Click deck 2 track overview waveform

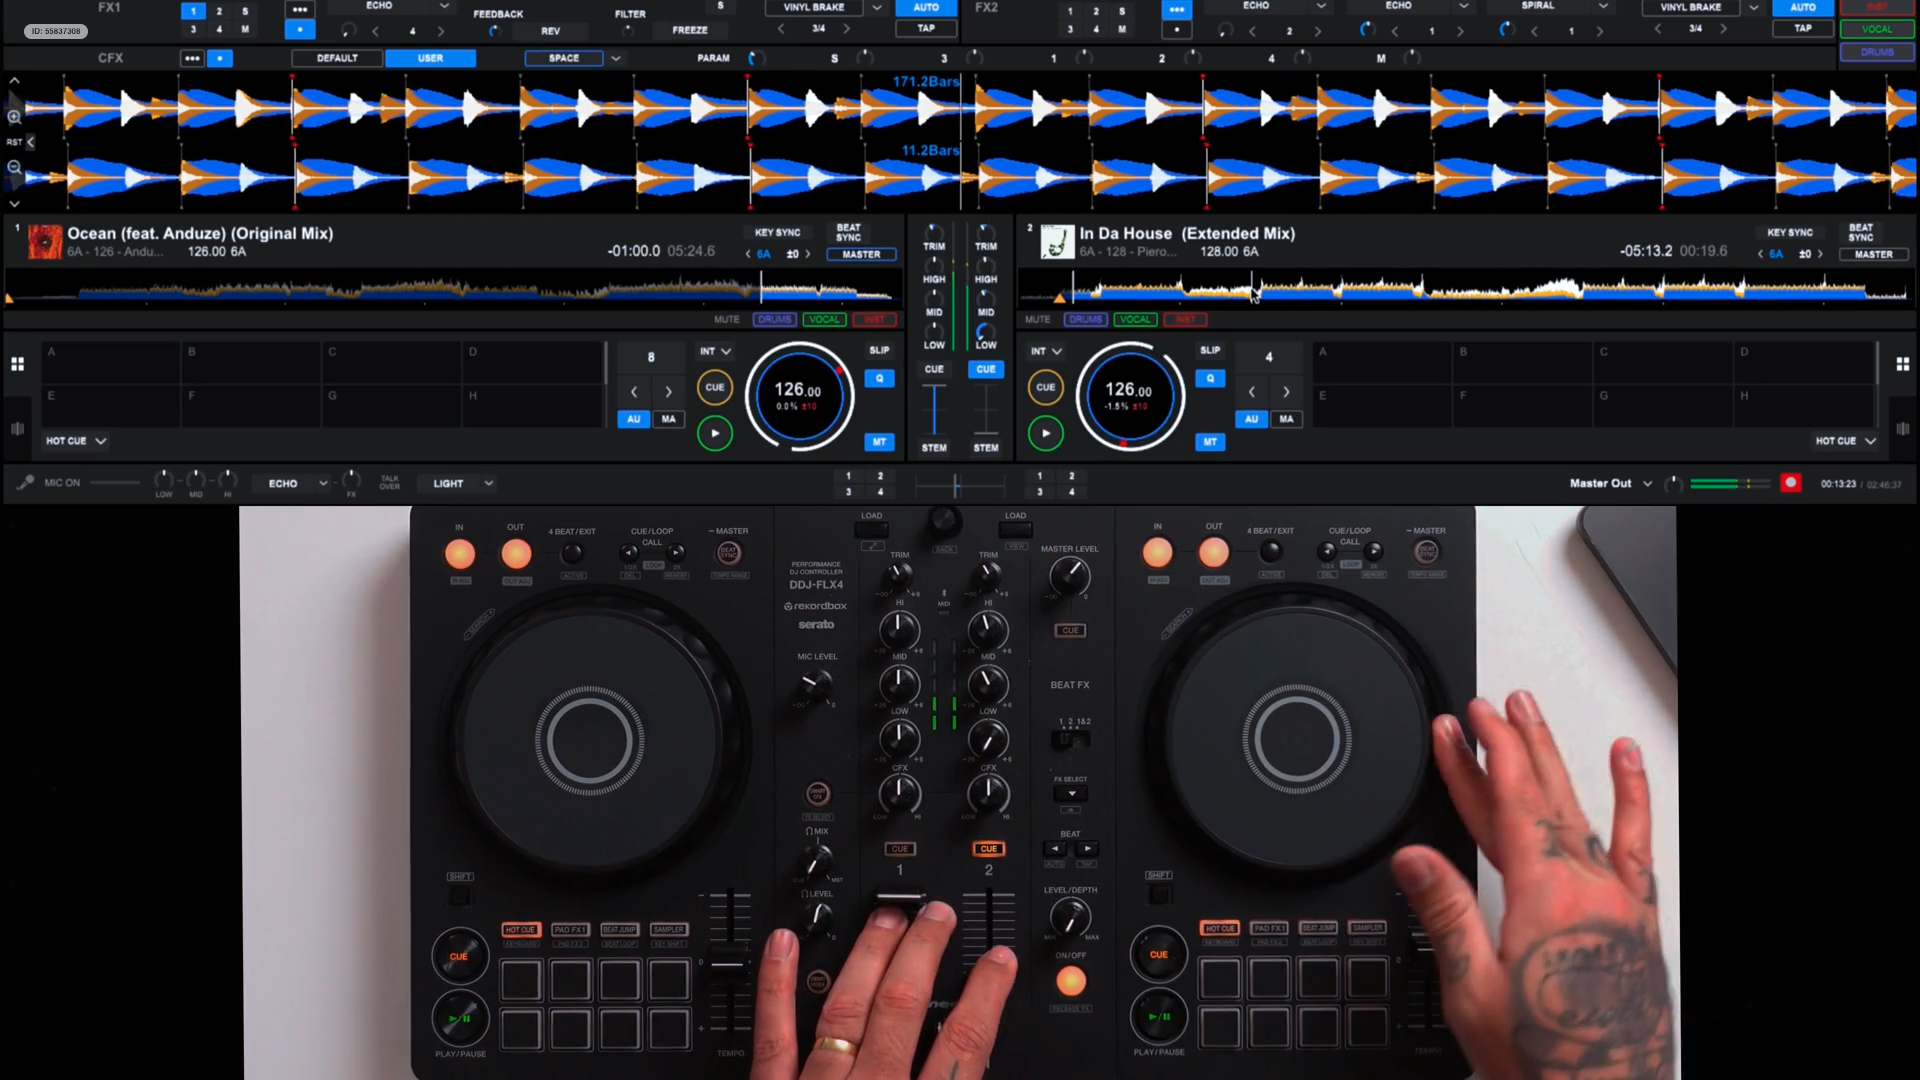pyautogui.click(x=1460, y=290)
